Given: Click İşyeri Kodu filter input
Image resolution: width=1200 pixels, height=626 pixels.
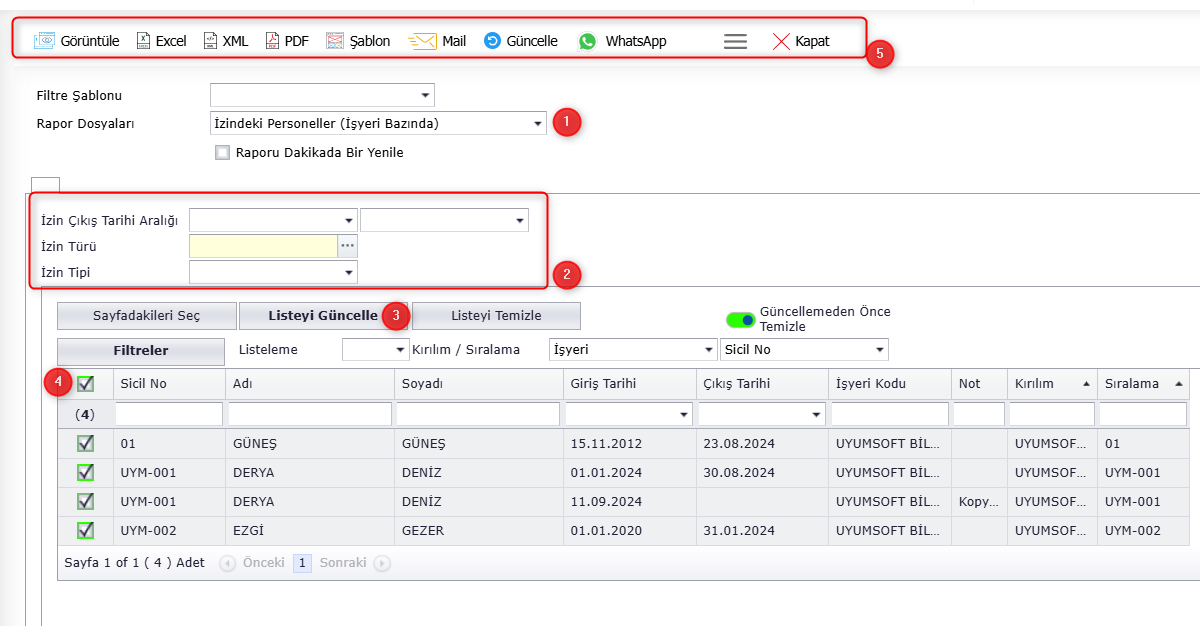Looking at the screenshot, I should [x=890, y=414].
